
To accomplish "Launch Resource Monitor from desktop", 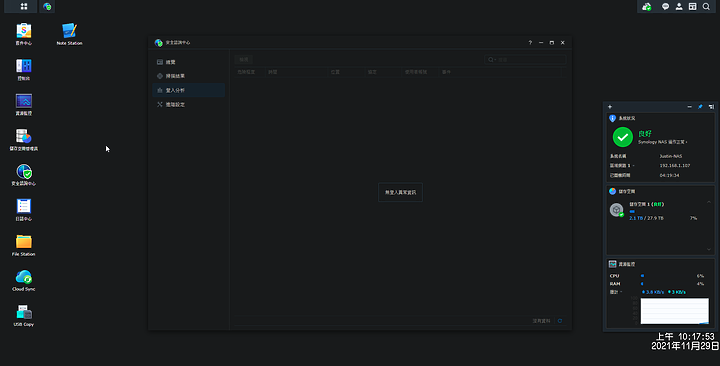I will point(24,104).
